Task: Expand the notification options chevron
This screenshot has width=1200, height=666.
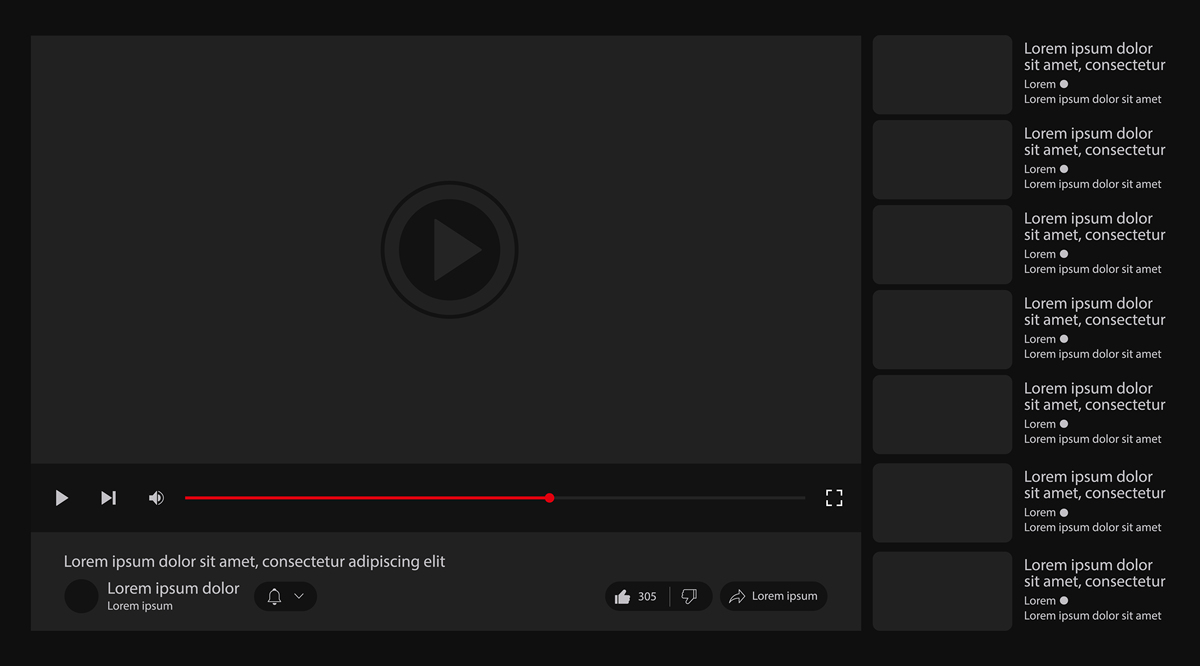Action: (299, 597)
